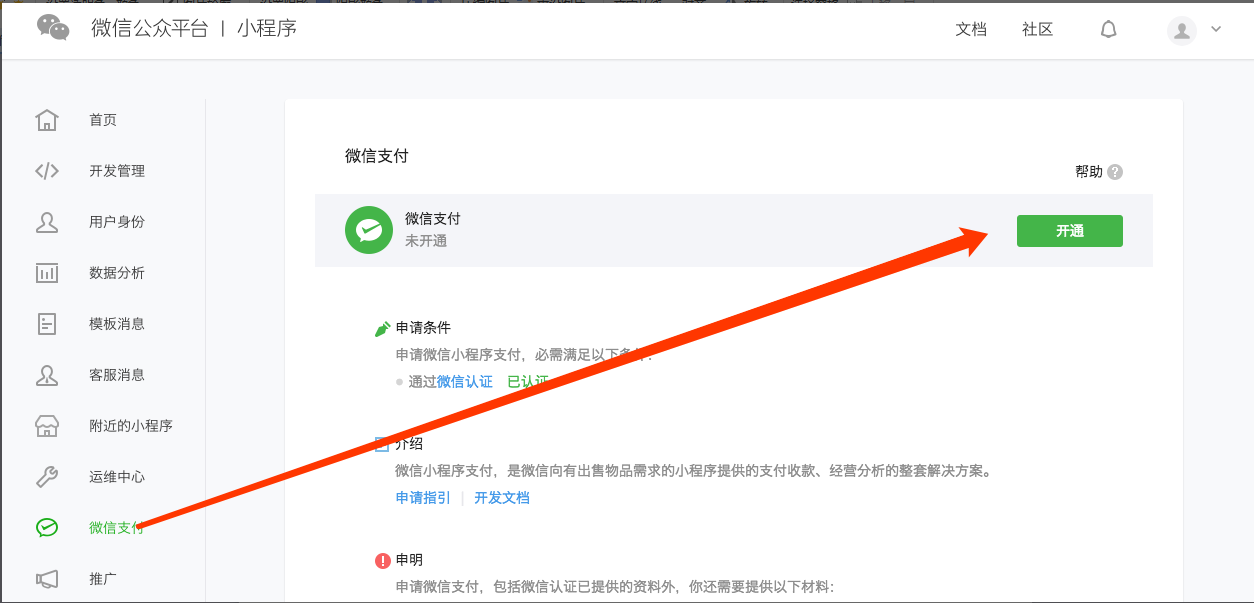Click the 帮助 question mark icon
Screen dimensions: 1254x603
click(x=1115, y=172)
